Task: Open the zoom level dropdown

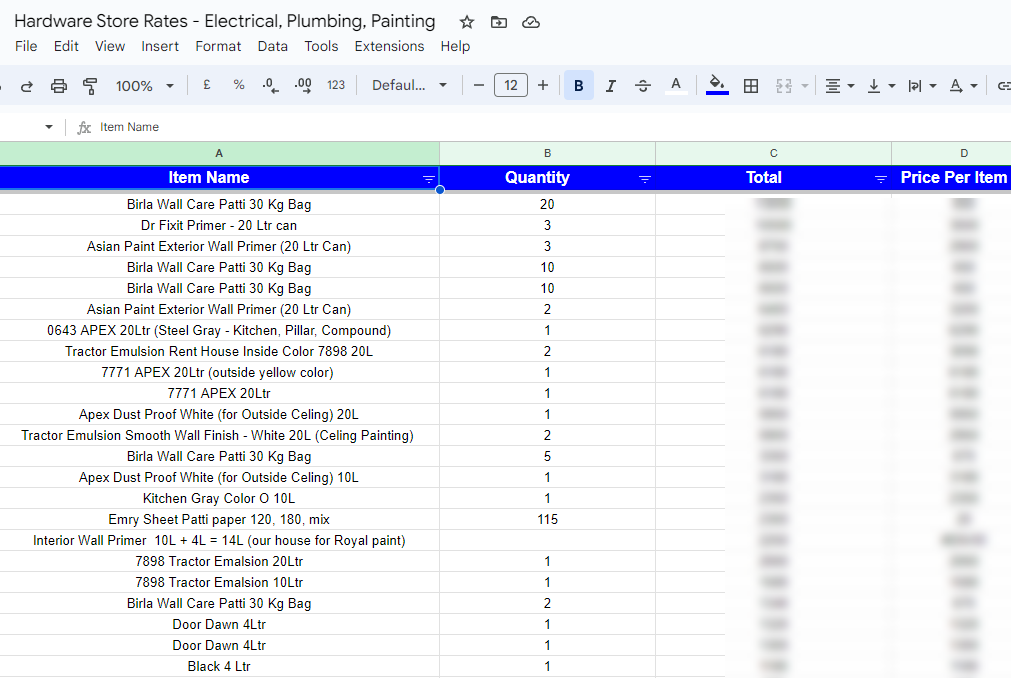Action: pos(144,86)
